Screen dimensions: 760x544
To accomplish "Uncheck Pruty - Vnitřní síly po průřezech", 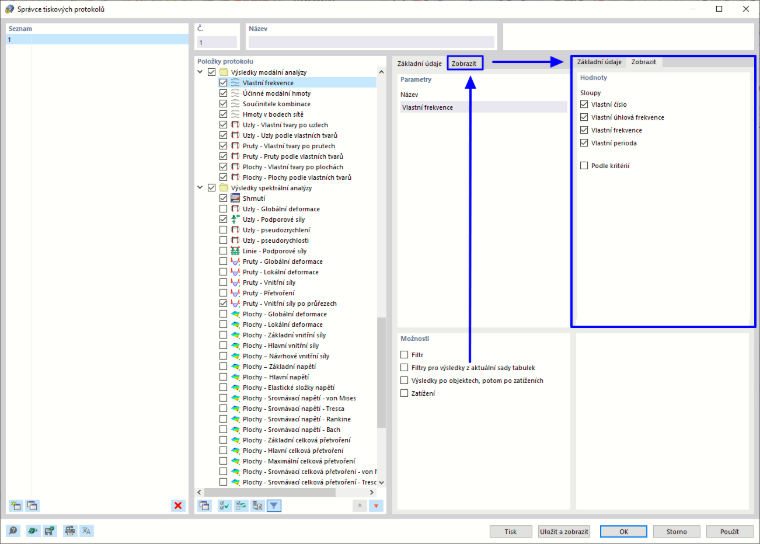I will pyautogui.click(x=223, y=304).
